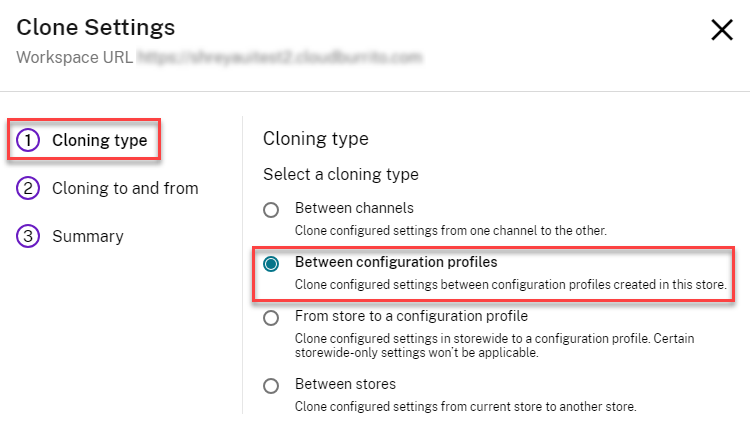Click the step 3 number circle
This screenshot has height=440, width=750.
point(28,237)
